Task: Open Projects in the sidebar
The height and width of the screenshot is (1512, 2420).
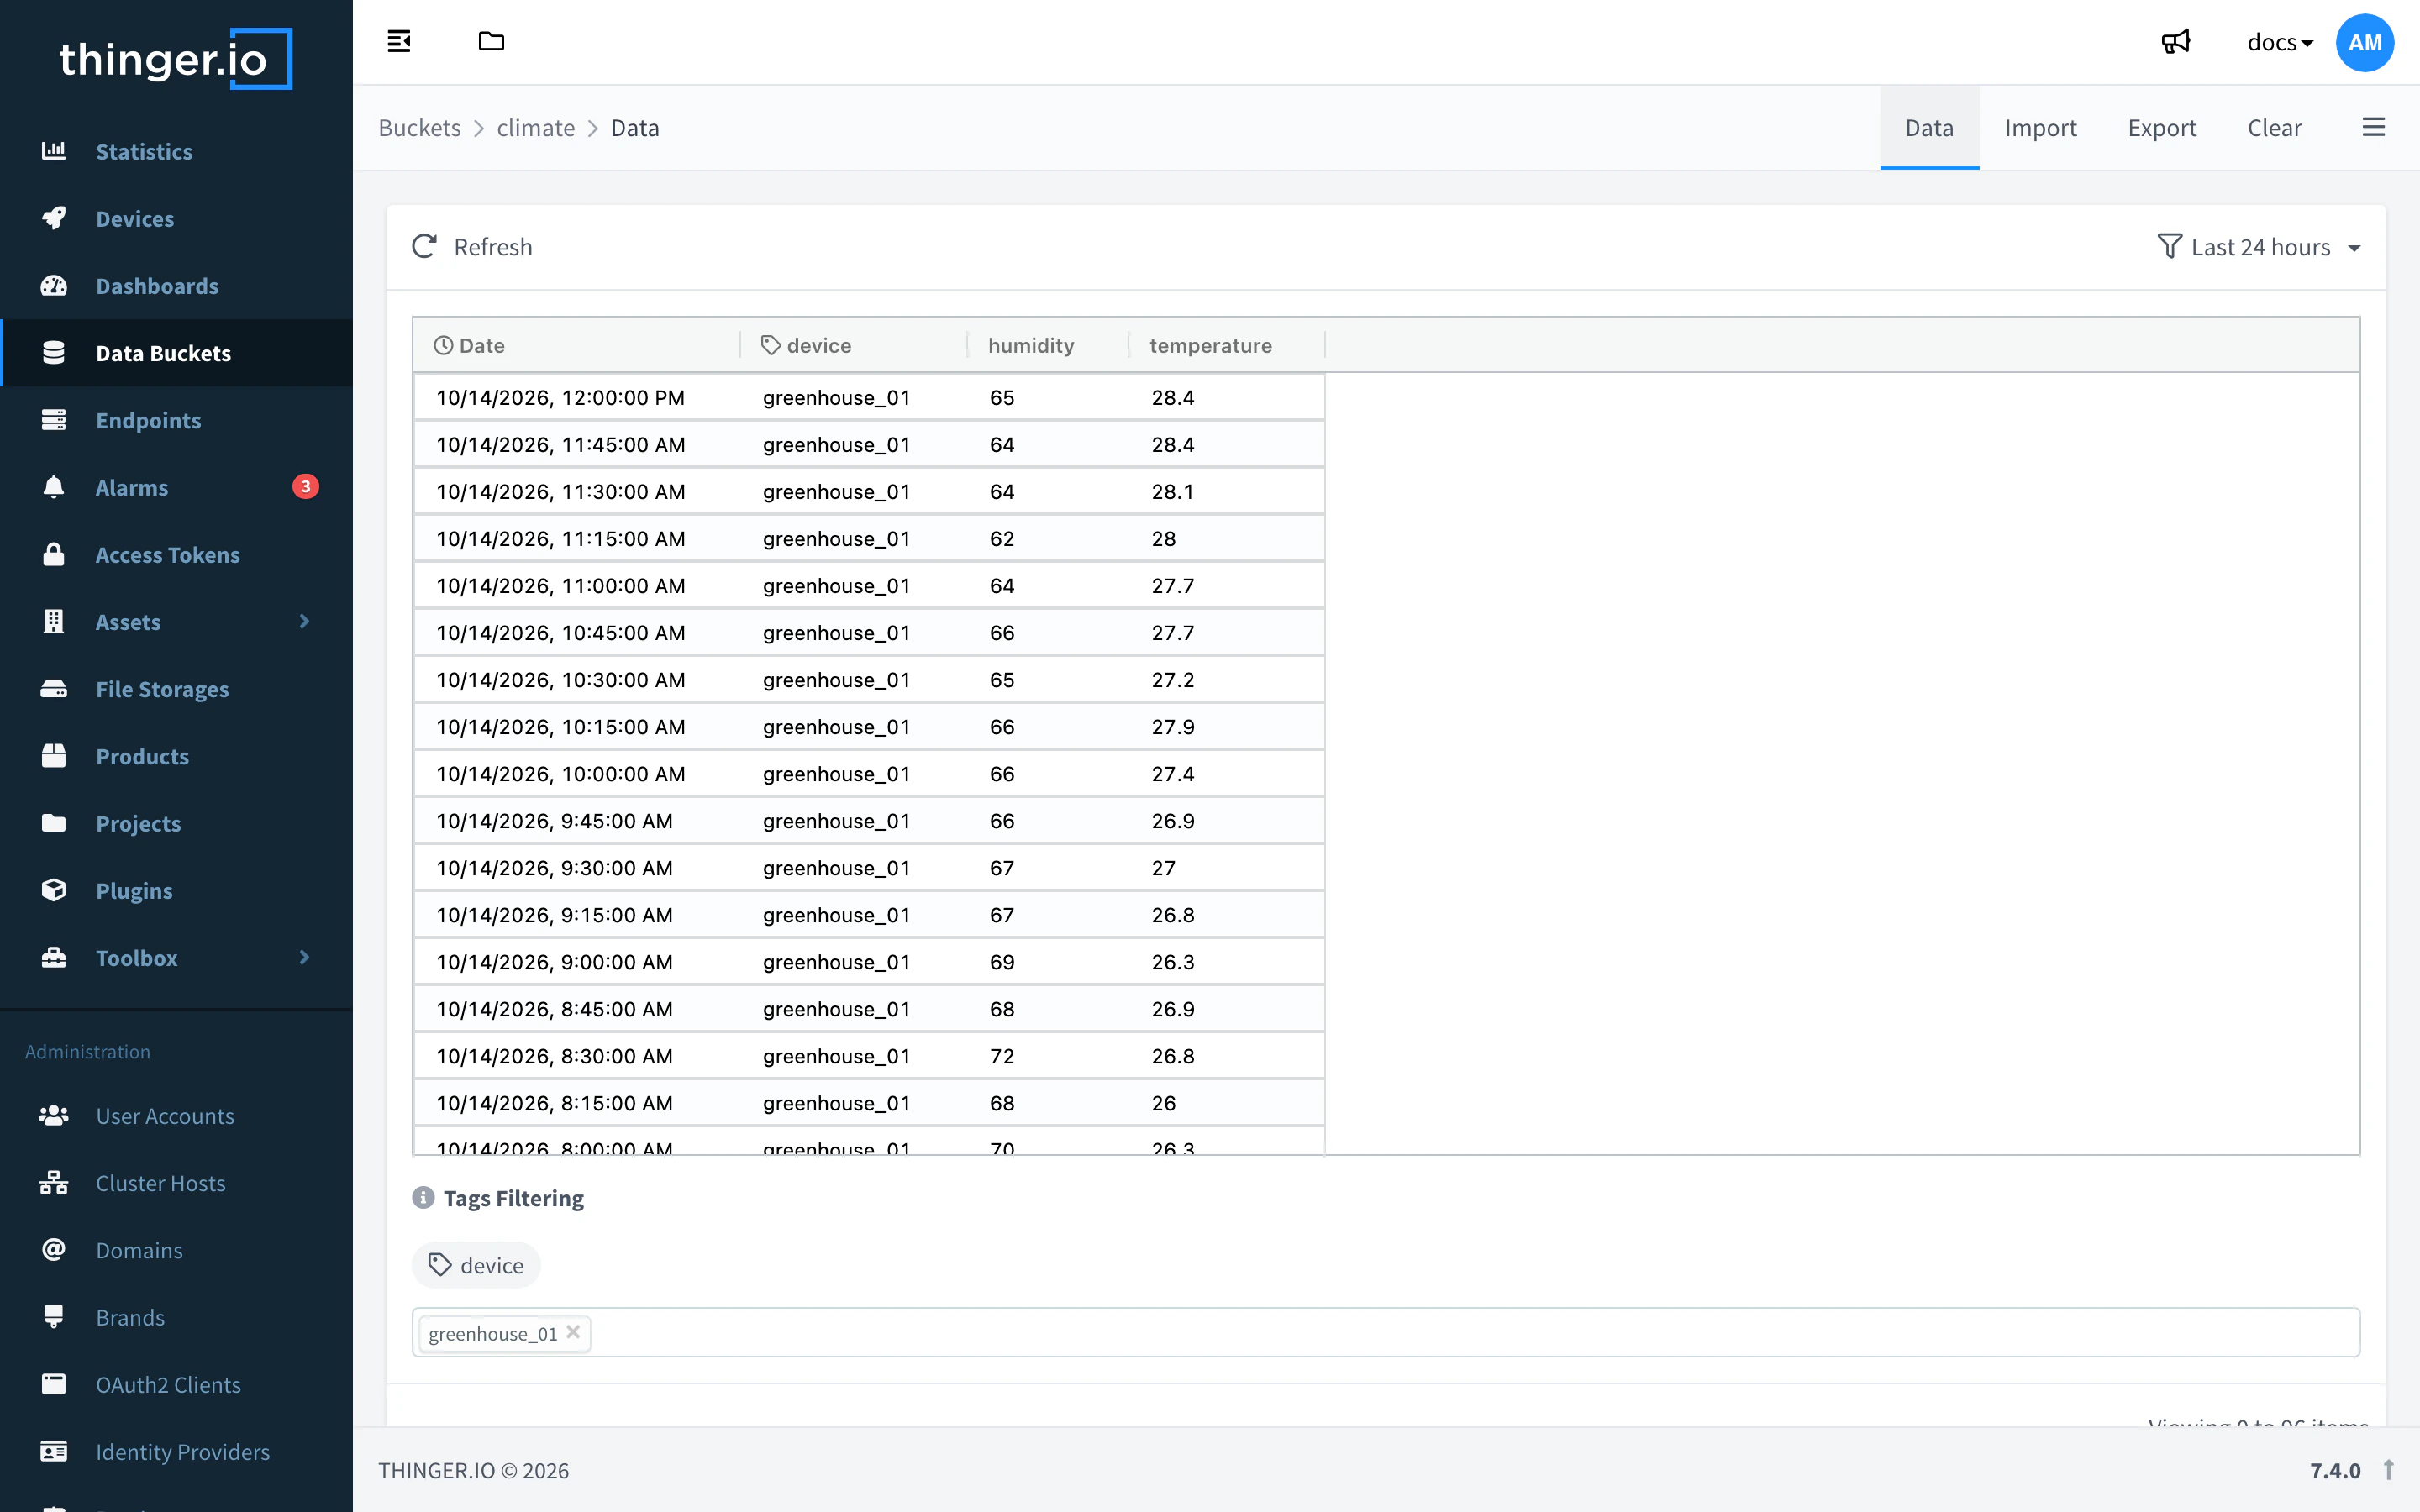Action: click(x=138, y=823)
